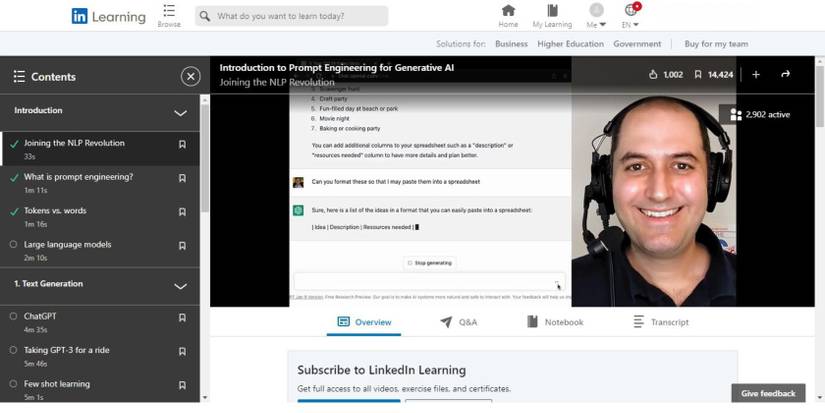This screenshot has height=413, width=825.
Task: Toggle completion circle for ChatGPT lesson
Action: click(13, 316)
